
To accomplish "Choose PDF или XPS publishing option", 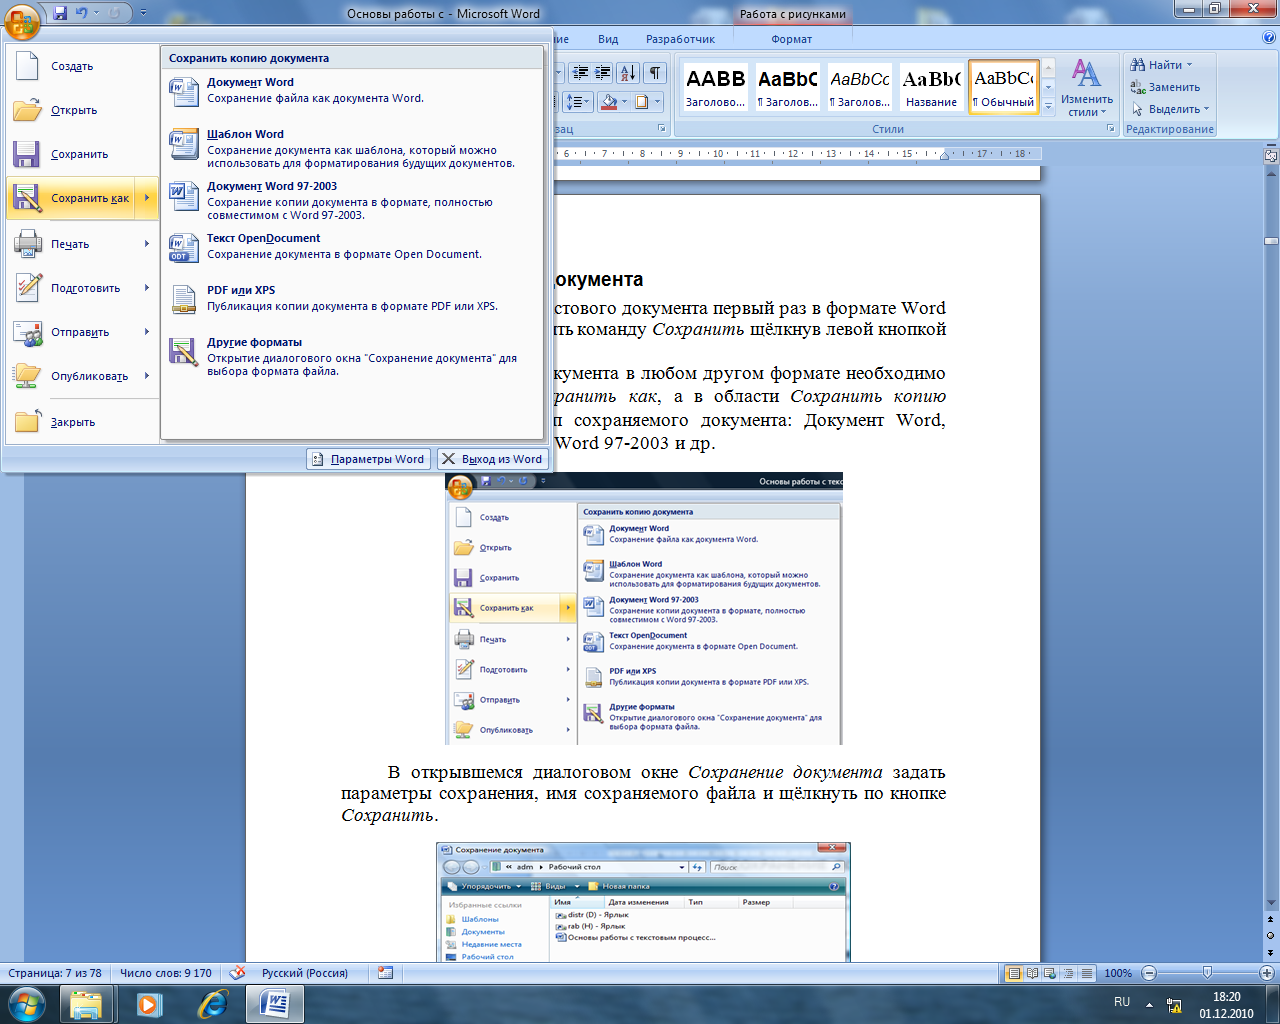I will coord(352,299).
